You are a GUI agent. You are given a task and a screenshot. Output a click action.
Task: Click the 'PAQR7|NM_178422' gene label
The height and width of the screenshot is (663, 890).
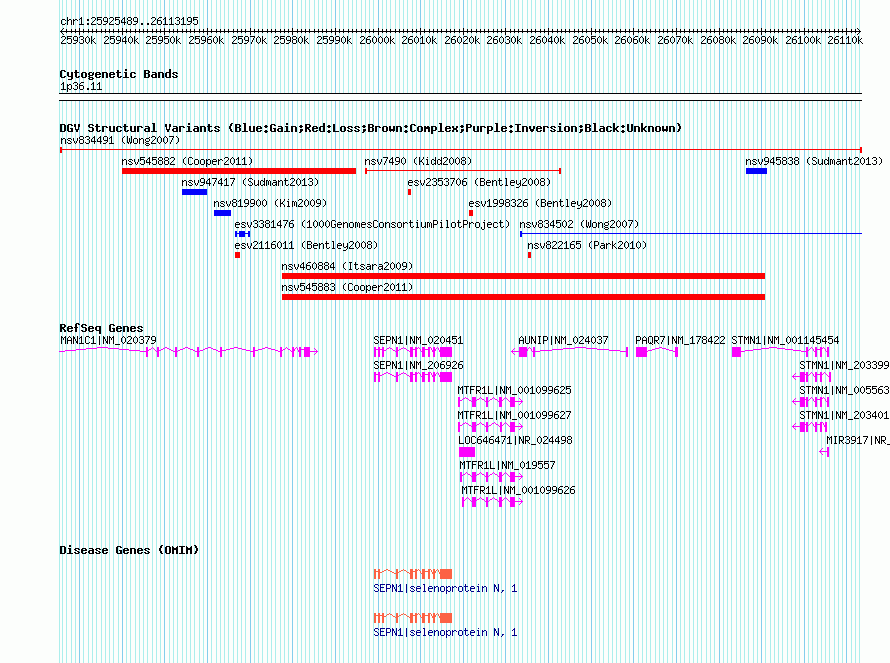click(680, 340)
